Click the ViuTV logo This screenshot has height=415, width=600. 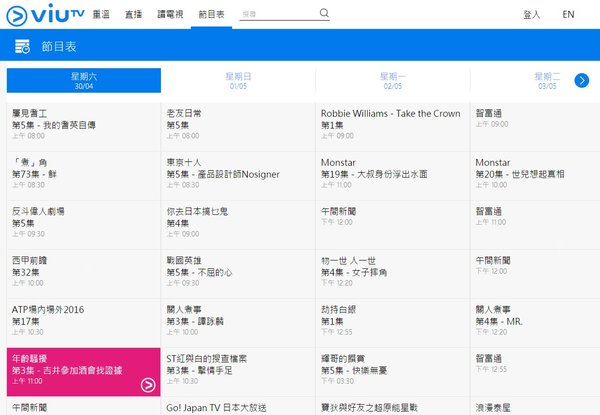point(45,15)
